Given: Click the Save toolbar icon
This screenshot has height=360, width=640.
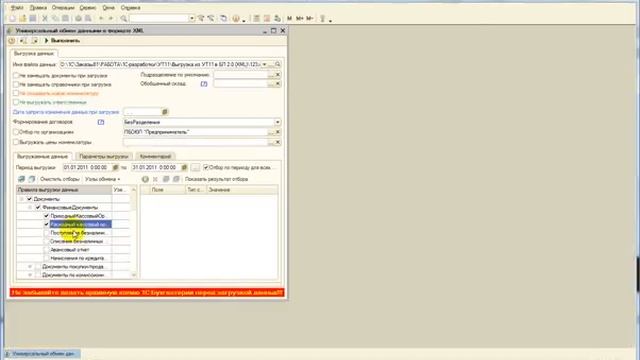Looking at the screenshot, I should [x=33, y=18].
